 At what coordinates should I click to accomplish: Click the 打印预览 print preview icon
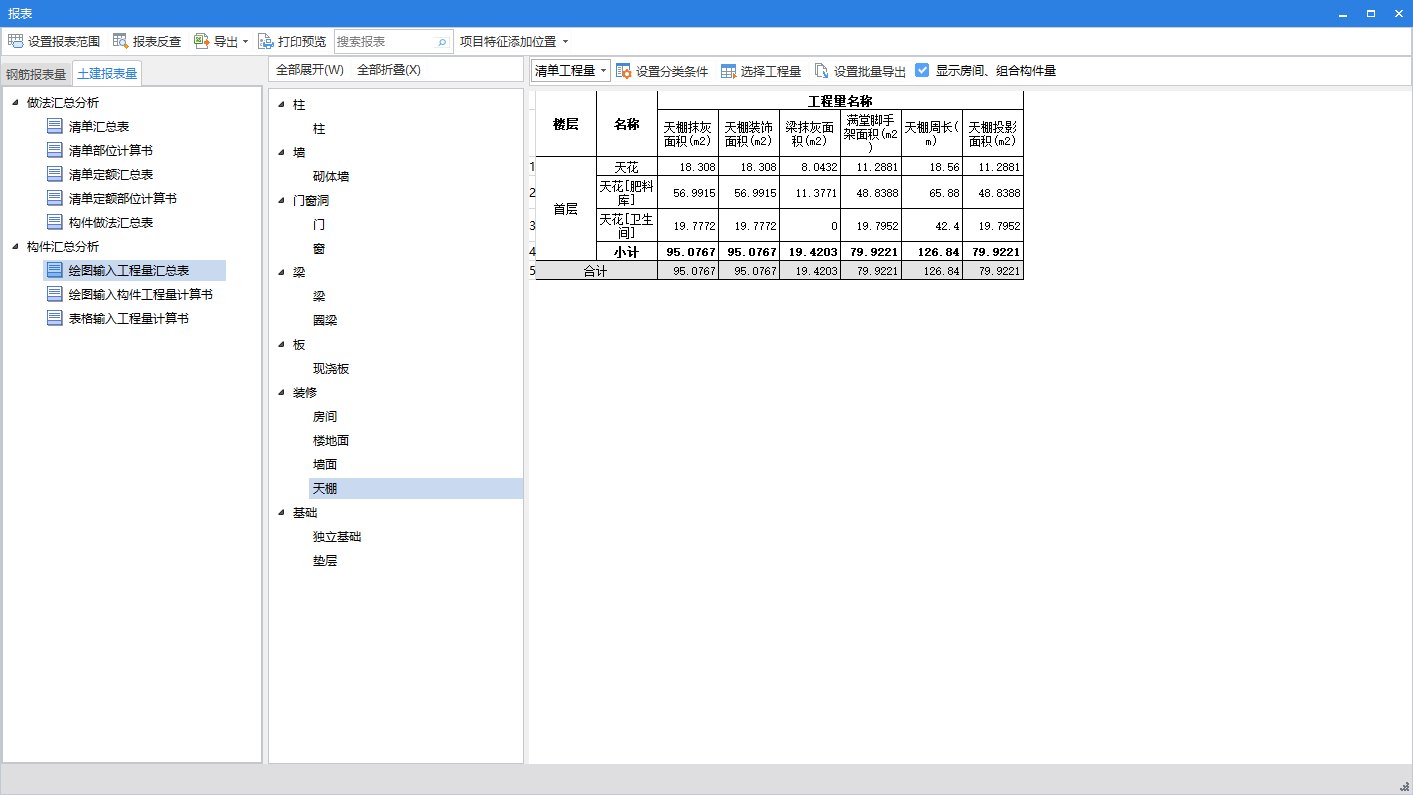click(265, 41)
